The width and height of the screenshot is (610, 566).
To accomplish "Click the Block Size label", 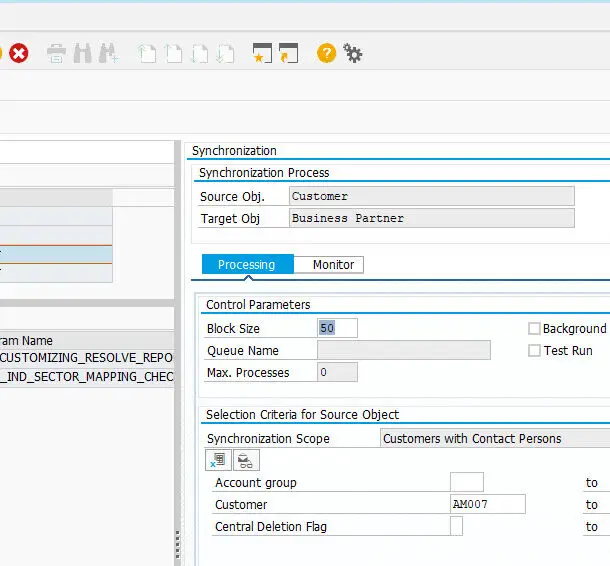I will coord(233,329).
